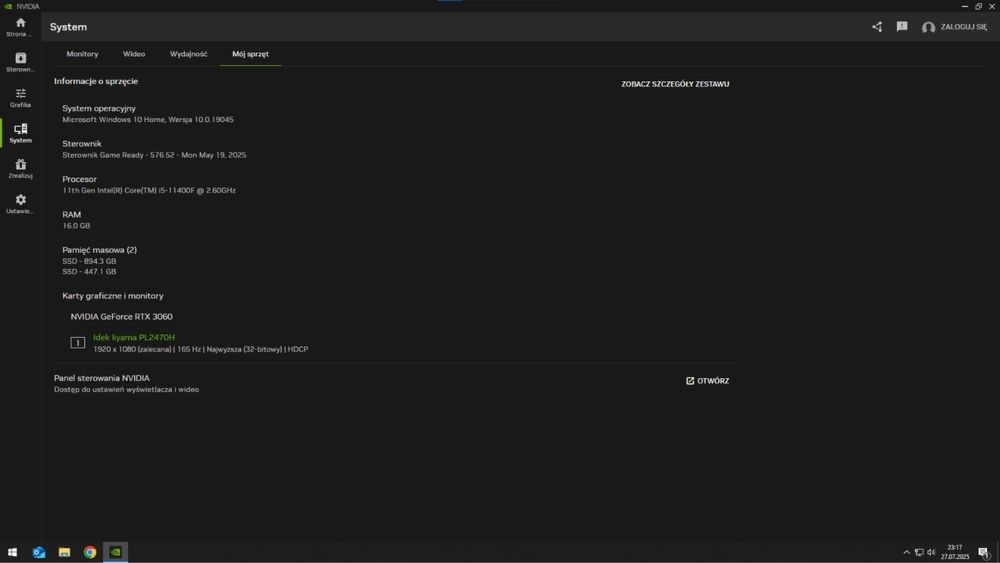
Task: Click ZOBACZ SZCZEGÓŁY ZESTAWU
Action: coord(675,84)
